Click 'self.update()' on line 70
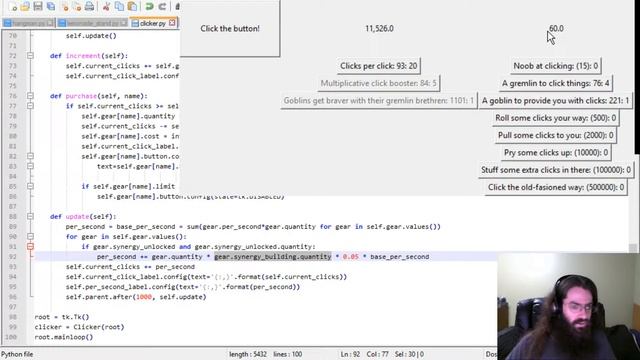This screenshot has height=360, width=640. click(91, 36)
